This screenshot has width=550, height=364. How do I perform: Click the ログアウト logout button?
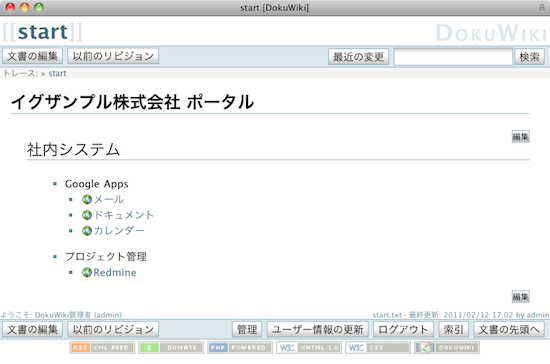click(x=403, y=330)
